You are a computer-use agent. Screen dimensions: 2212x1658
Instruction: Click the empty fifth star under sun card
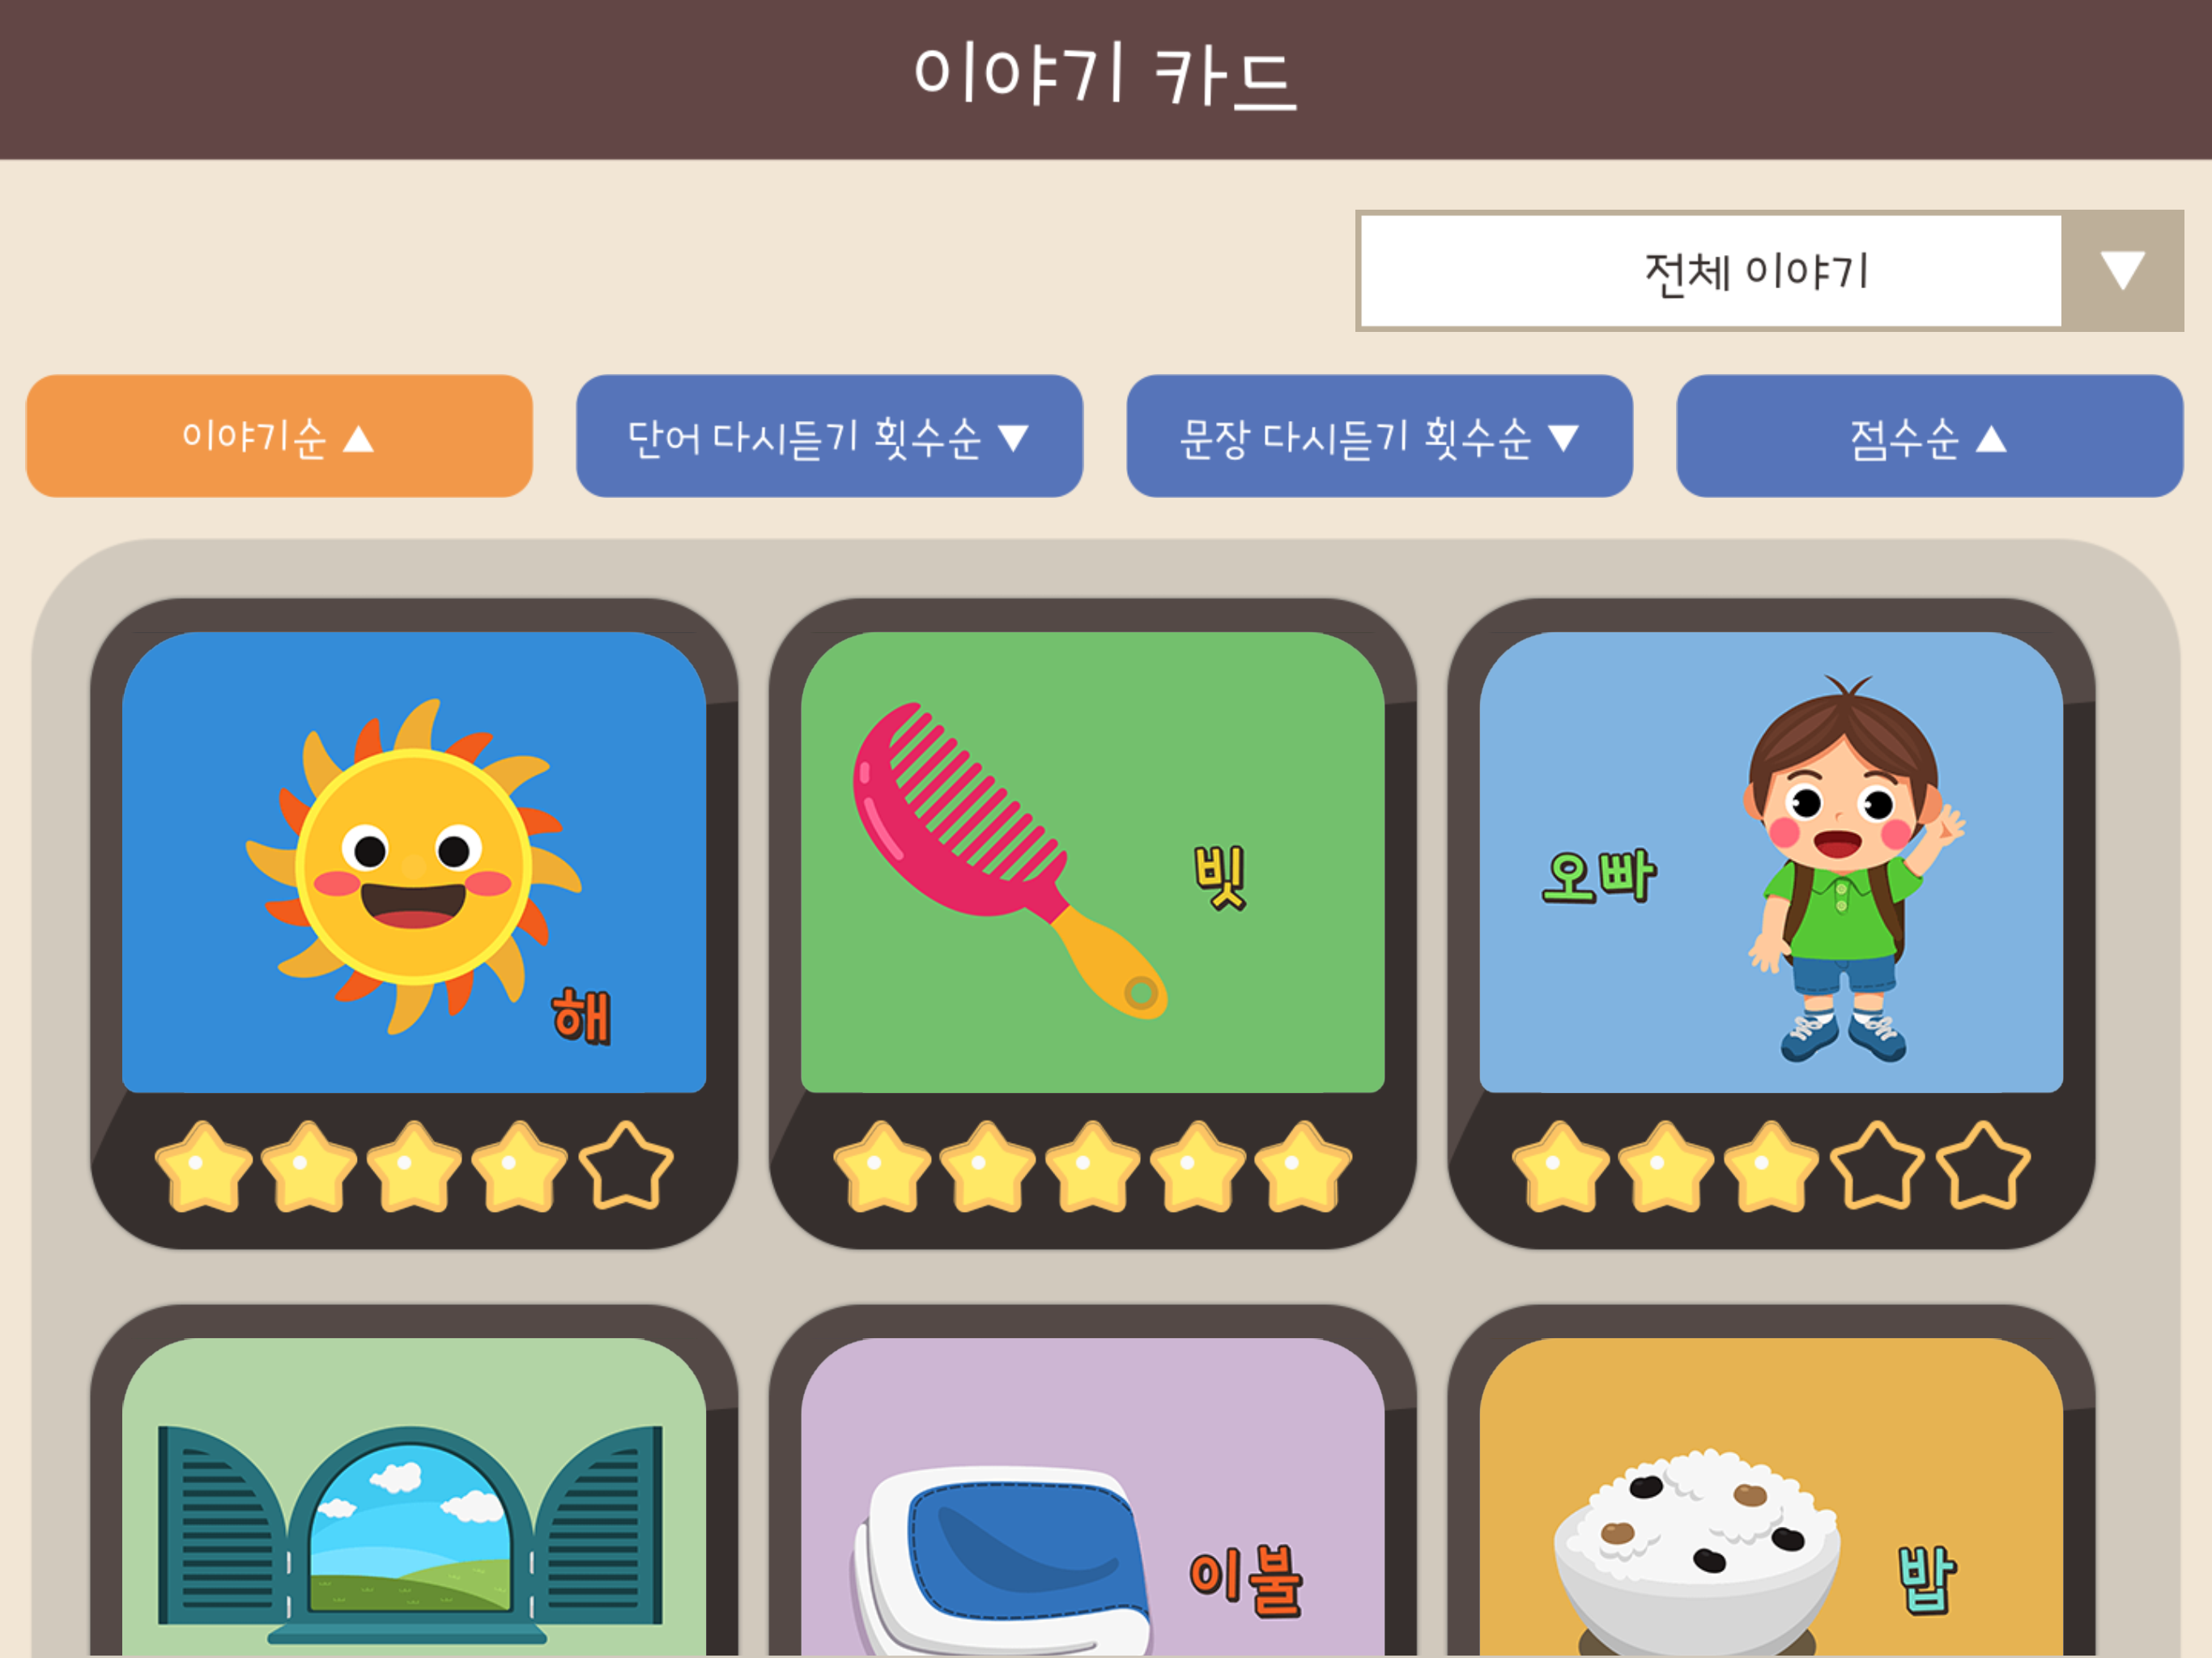[626, 1166]
